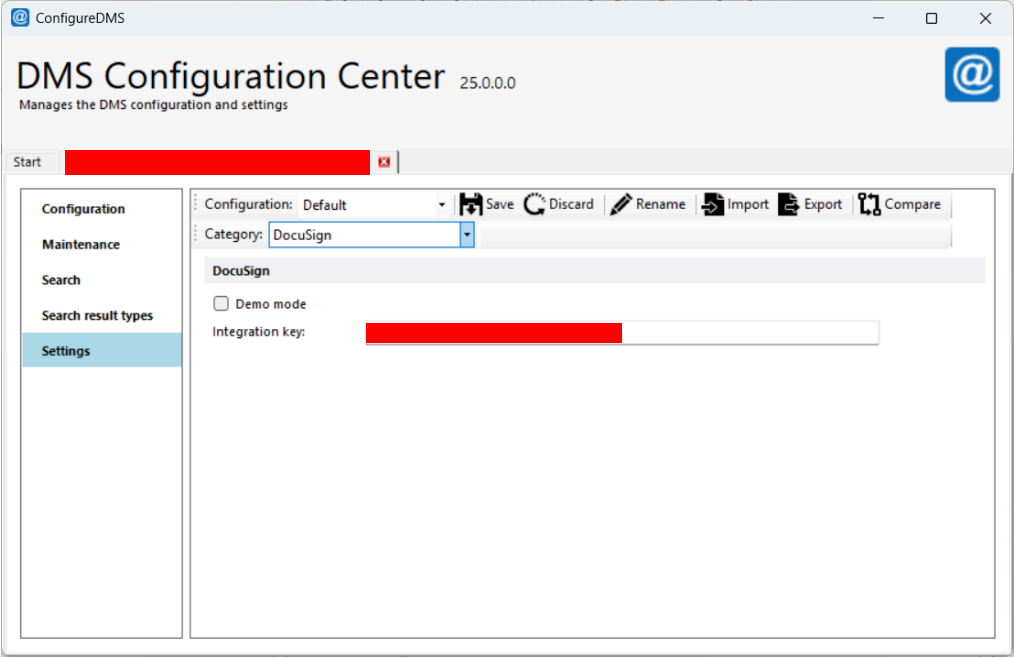Click the Compare icon in toolbar
The height and width of the screenshot is (658, 1014).
(869, 204)
